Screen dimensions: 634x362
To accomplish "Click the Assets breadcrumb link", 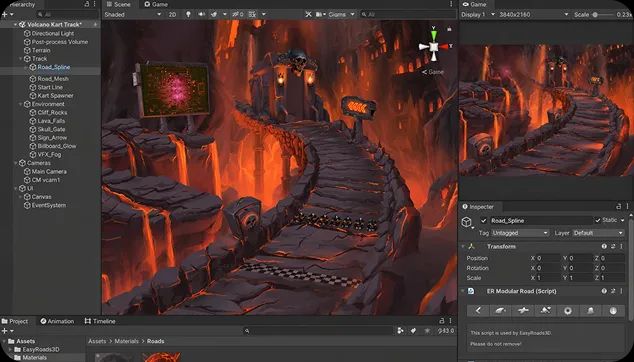I will (97, 341).
